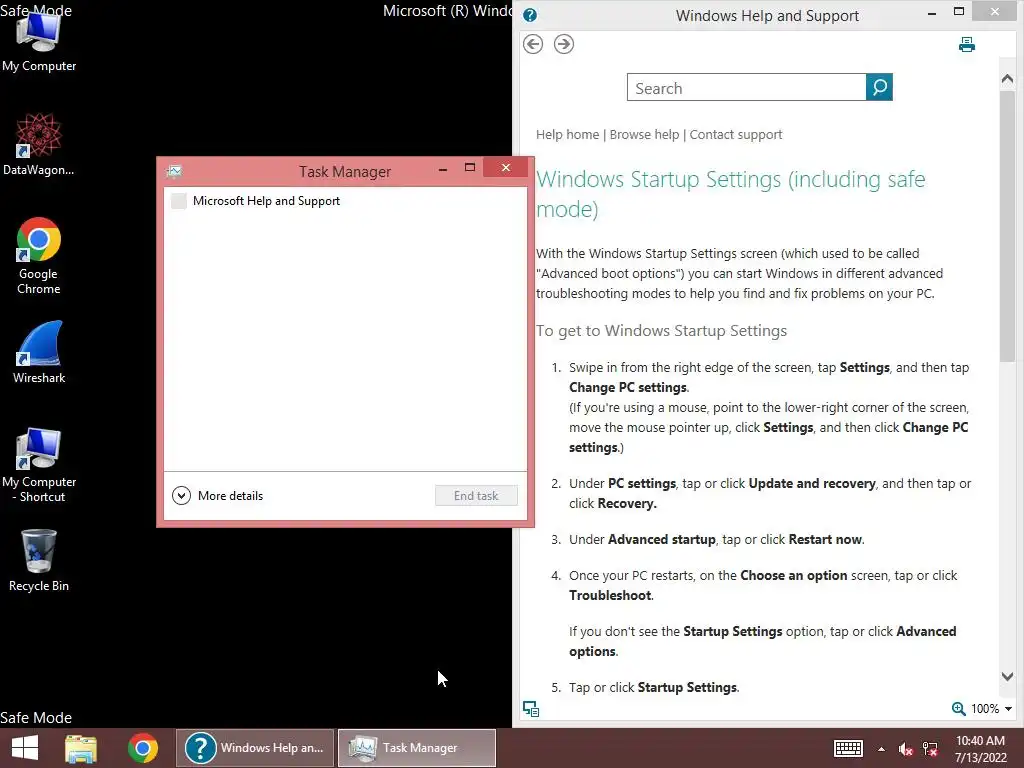The image size is (1024, 768).
Task: Click End task button
Action: tap(476, 496)
